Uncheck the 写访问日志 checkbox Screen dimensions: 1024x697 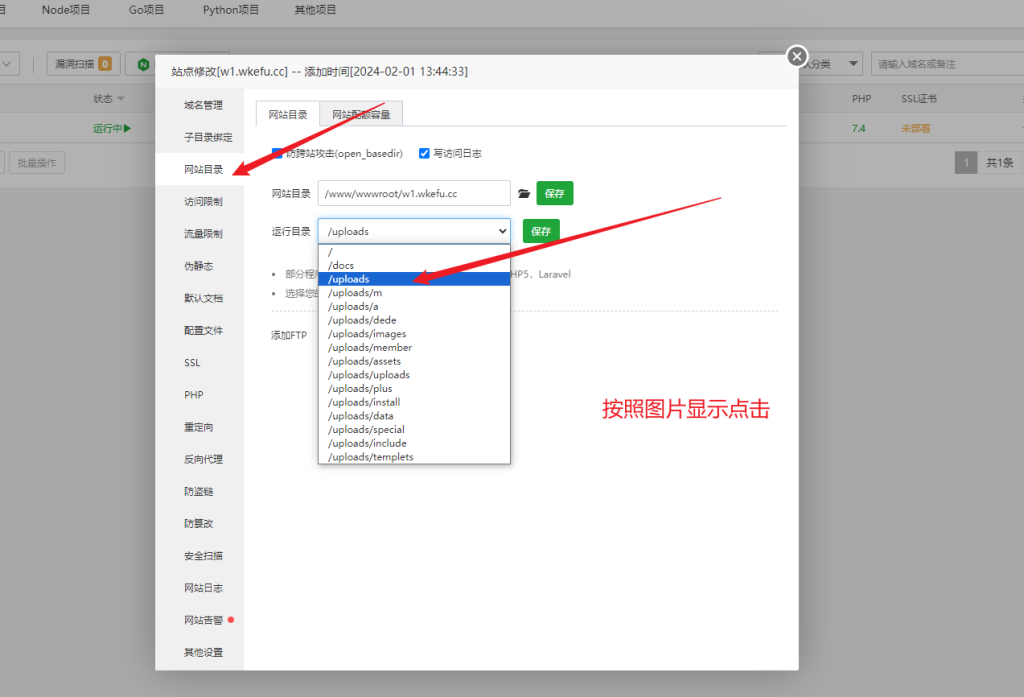(x=424, y=154)
